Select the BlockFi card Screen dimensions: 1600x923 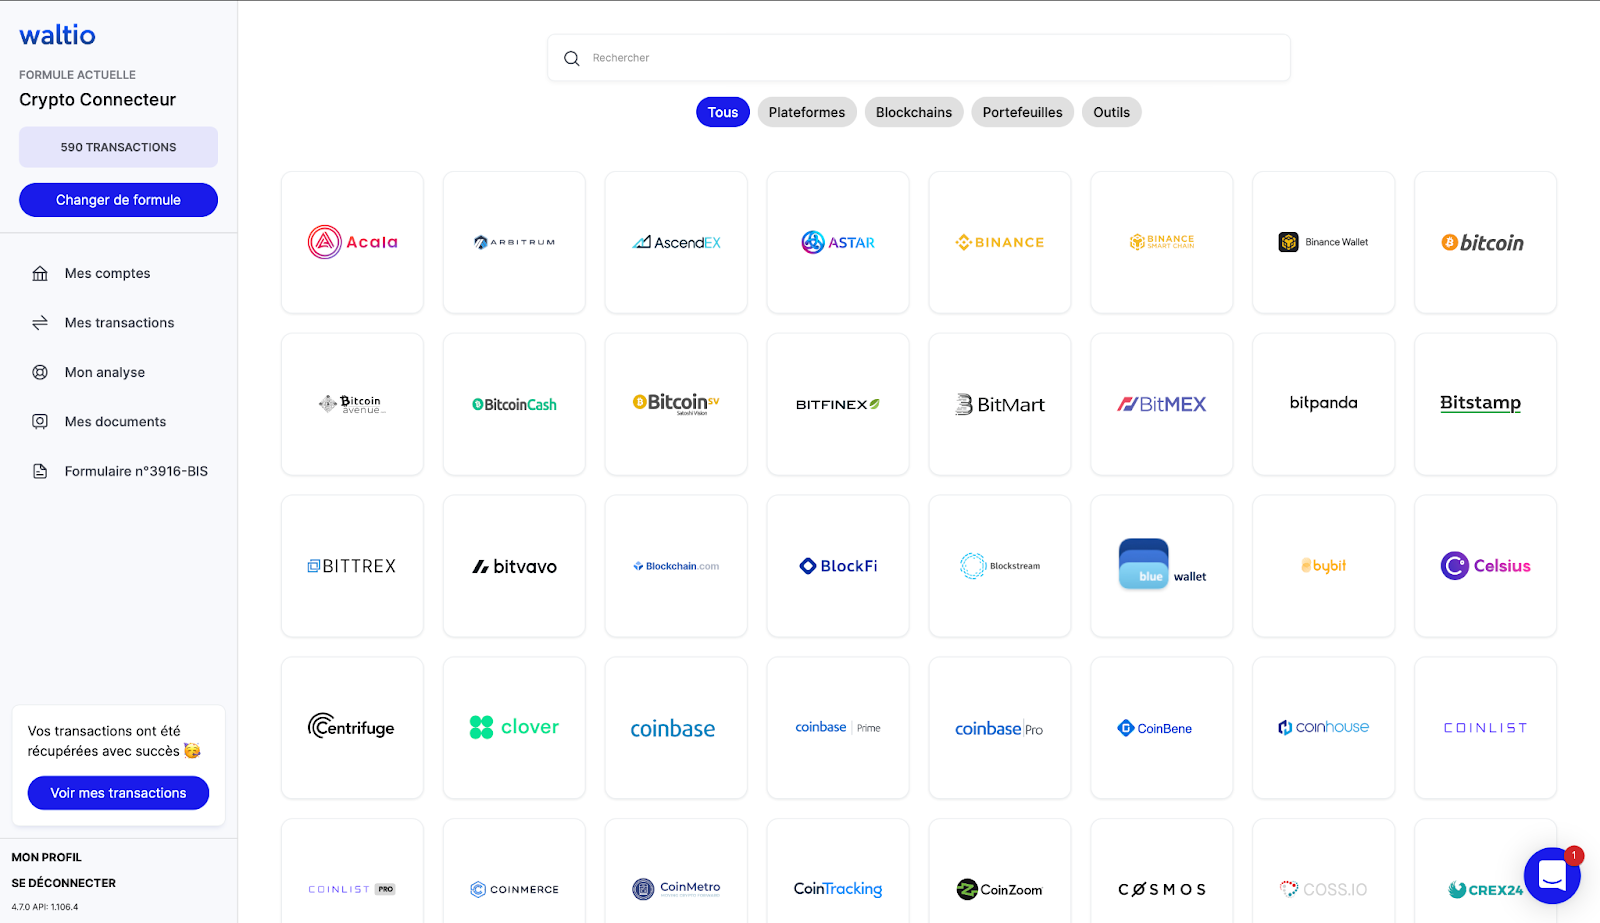[838, 566]
